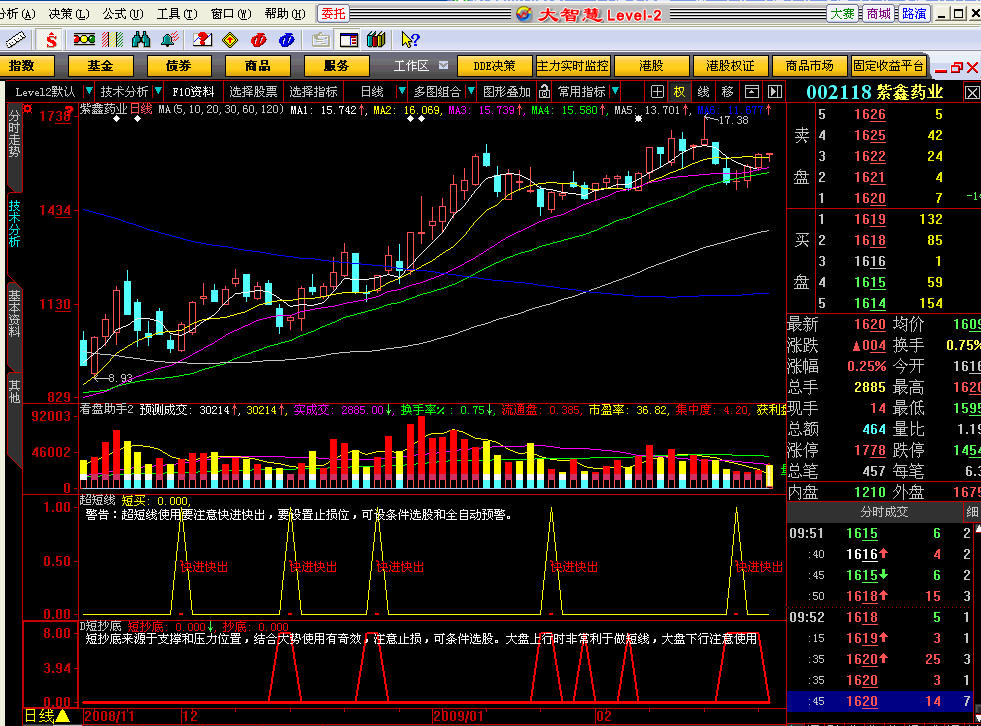Click the lock icon beside 图形叠加
This screenshot has width=981, height=726.
click(x=544, y=91)
